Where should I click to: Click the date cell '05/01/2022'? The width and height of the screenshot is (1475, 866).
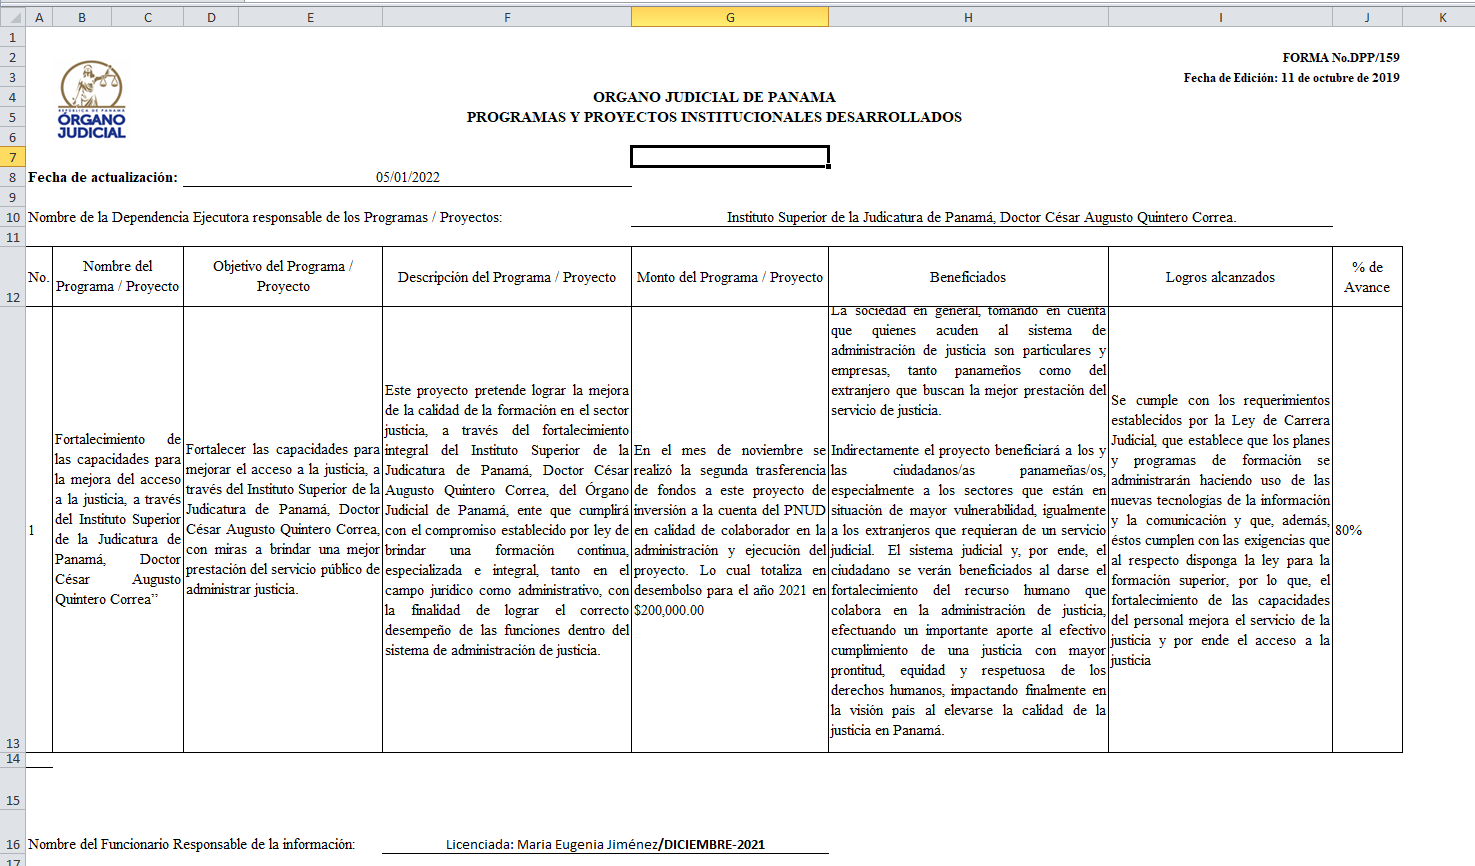(x=408, y=177)
